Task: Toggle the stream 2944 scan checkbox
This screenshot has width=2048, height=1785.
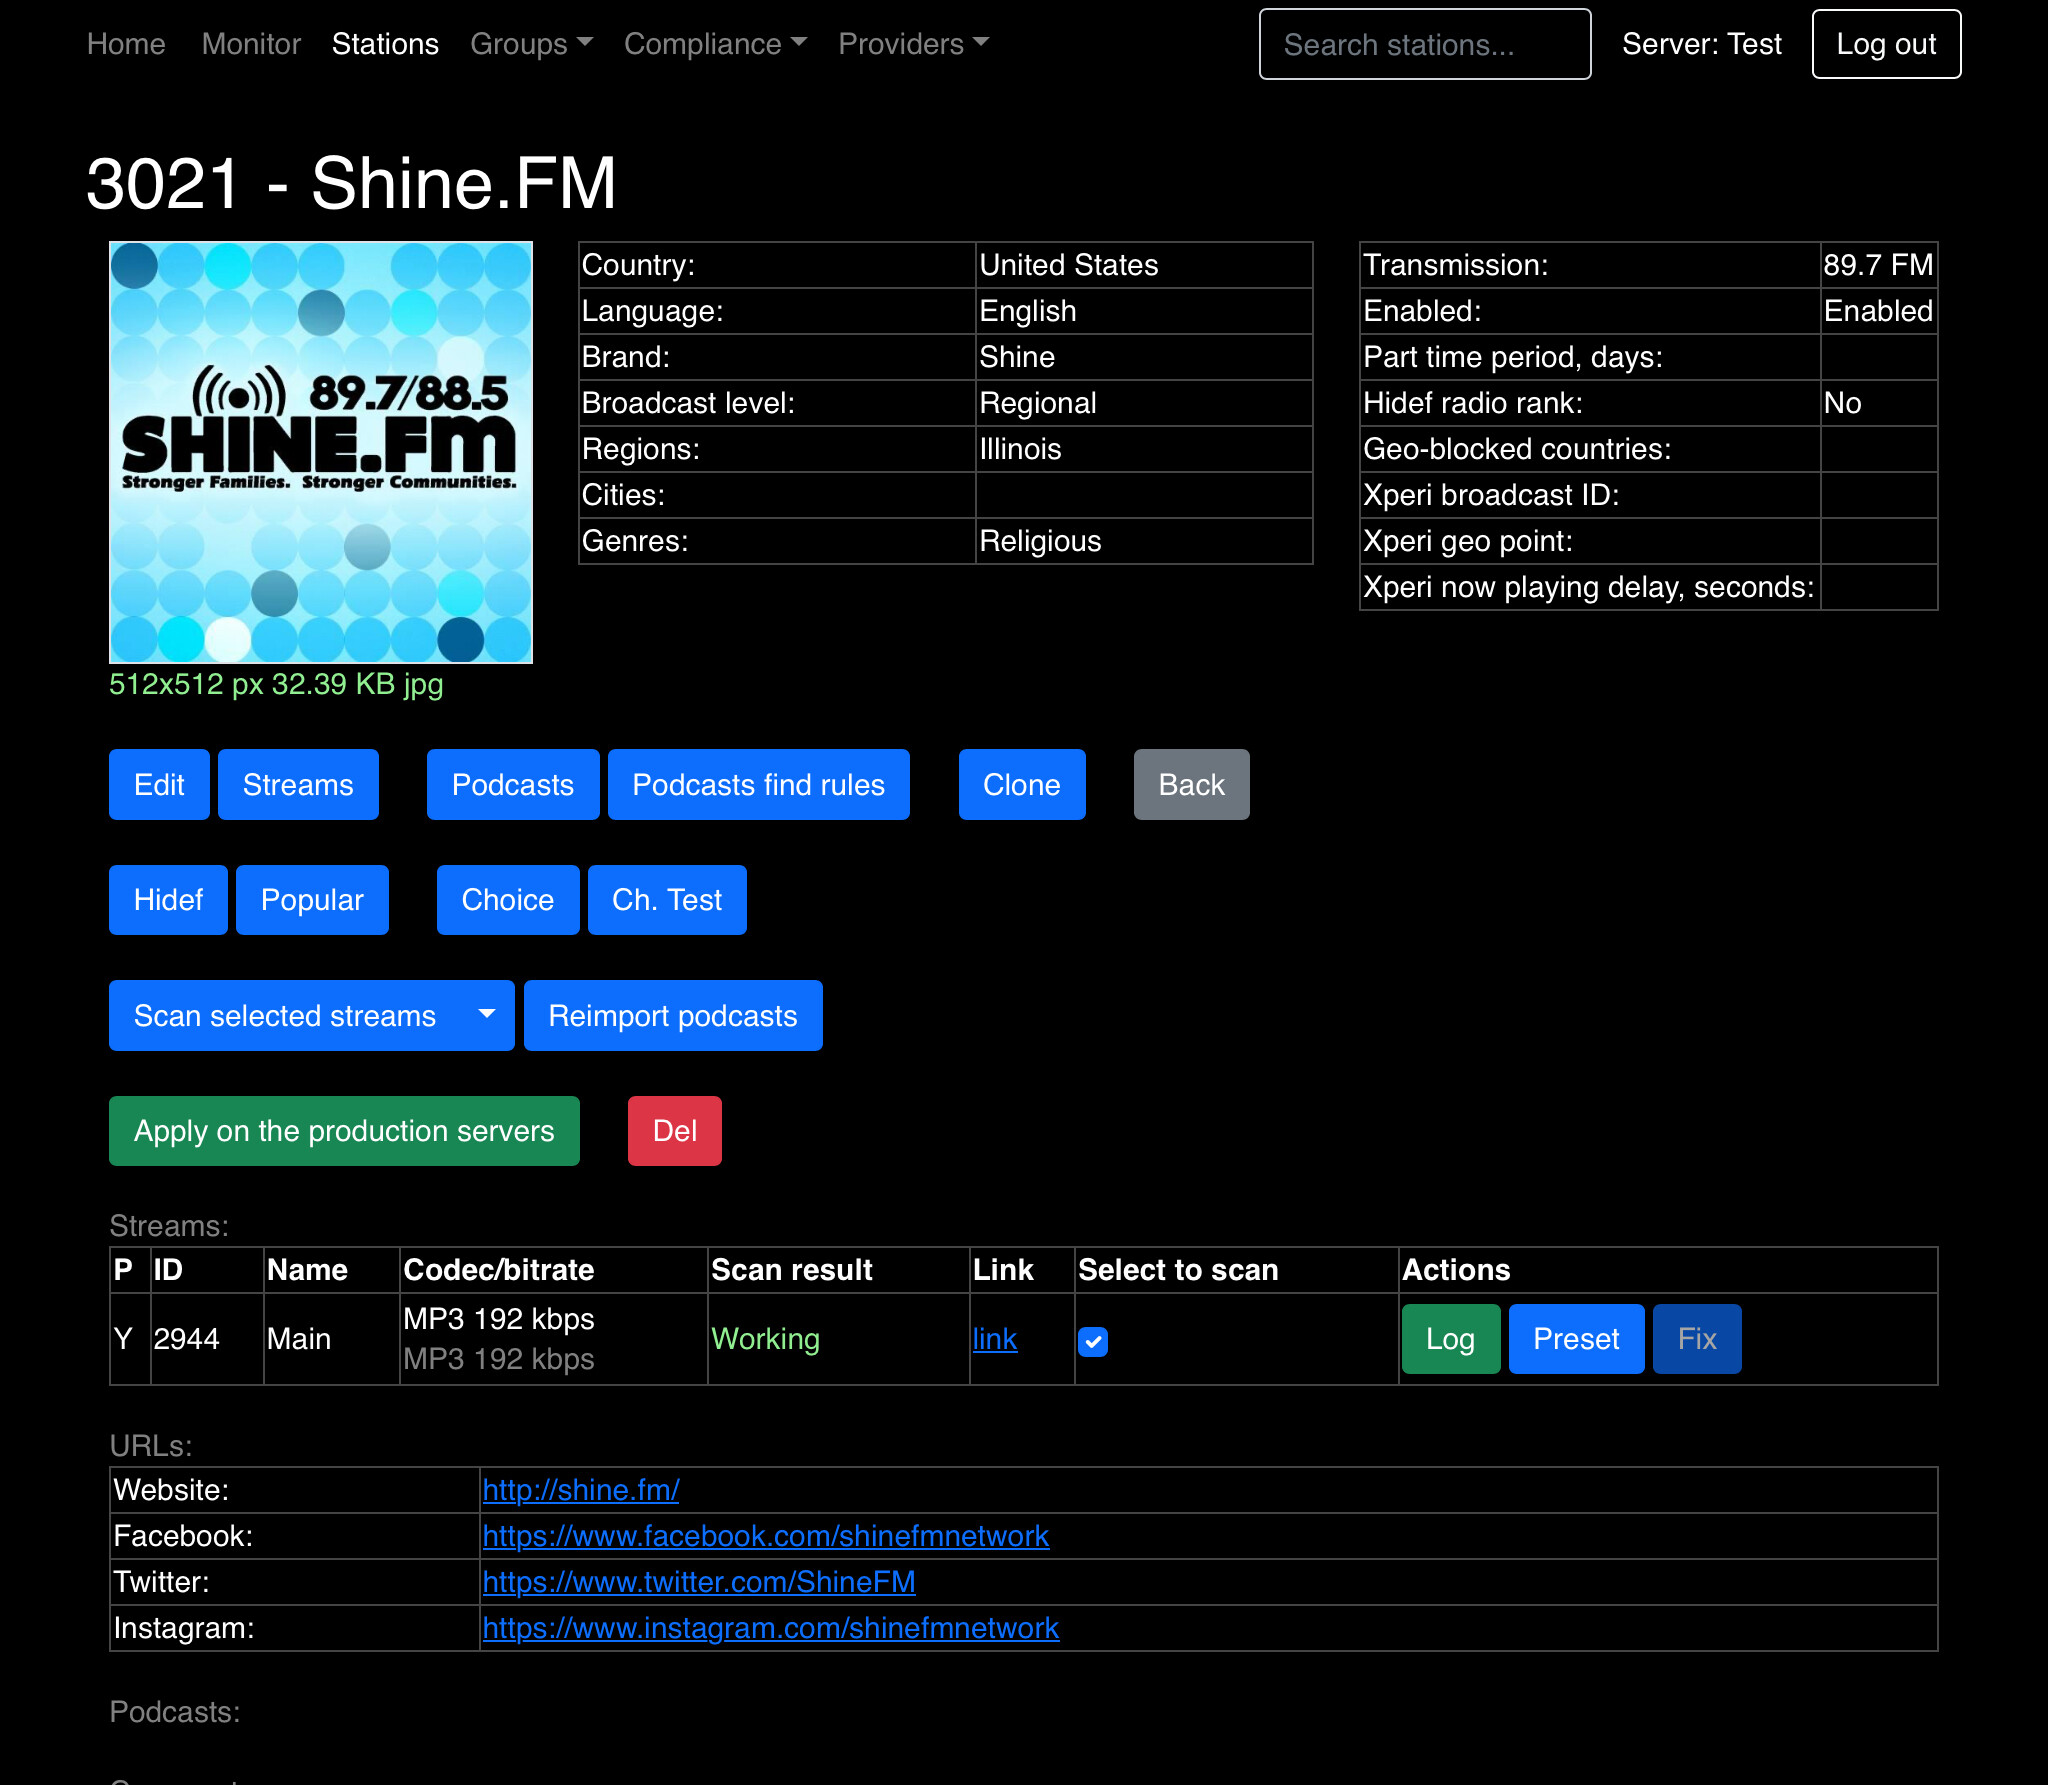Action: pyautogui.click(x=1093, y=1341)
